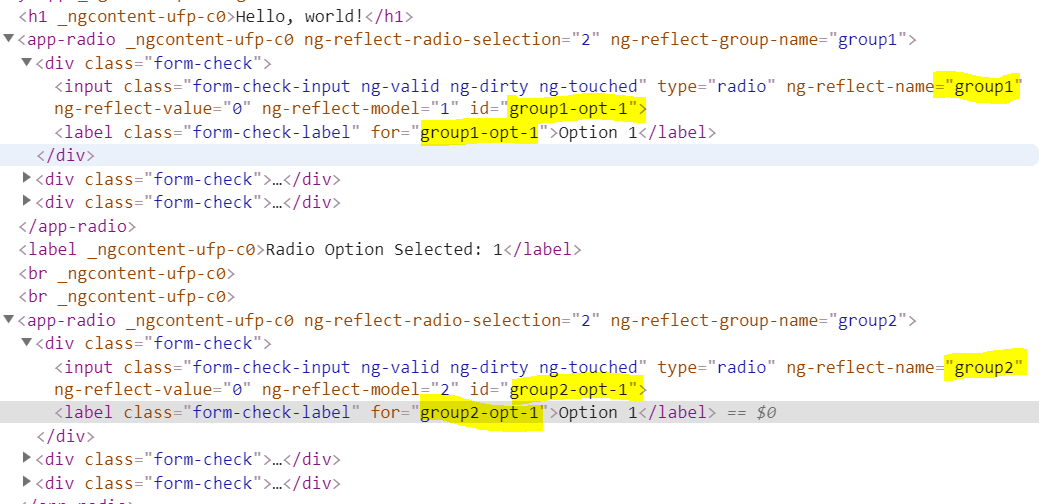
Task: Select the input element with id group1-opt-1
Action: click(x=538, y=97)
